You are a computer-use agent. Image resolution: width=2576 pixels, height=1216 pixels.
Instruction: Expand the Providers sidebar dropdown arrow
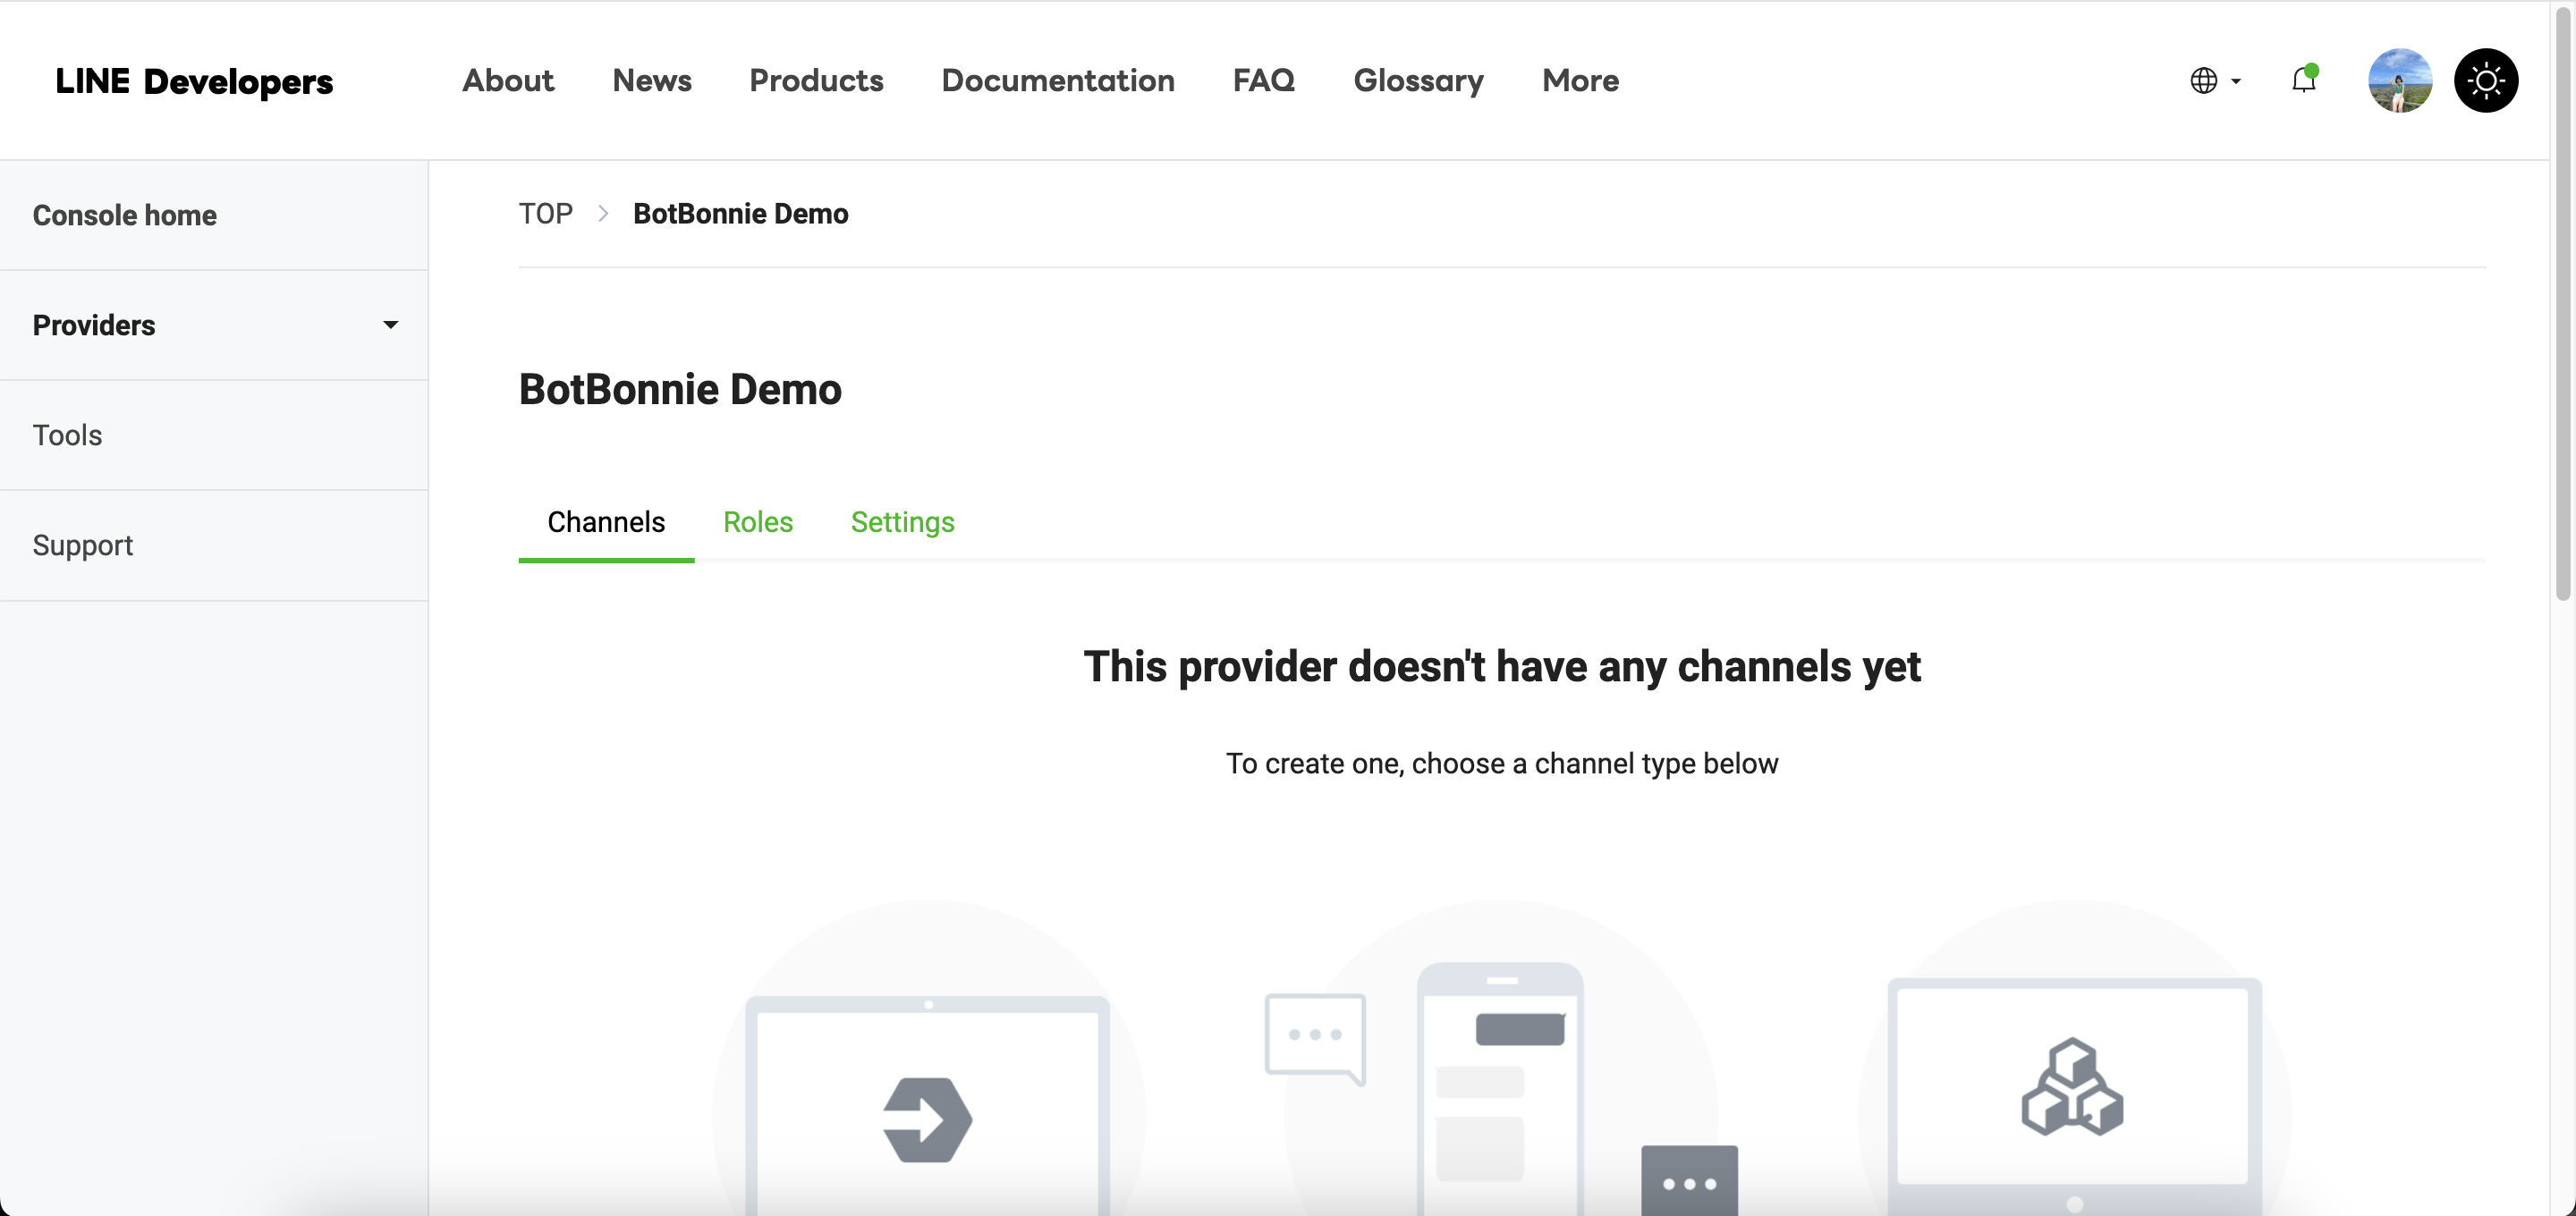[x=390, y=325]
